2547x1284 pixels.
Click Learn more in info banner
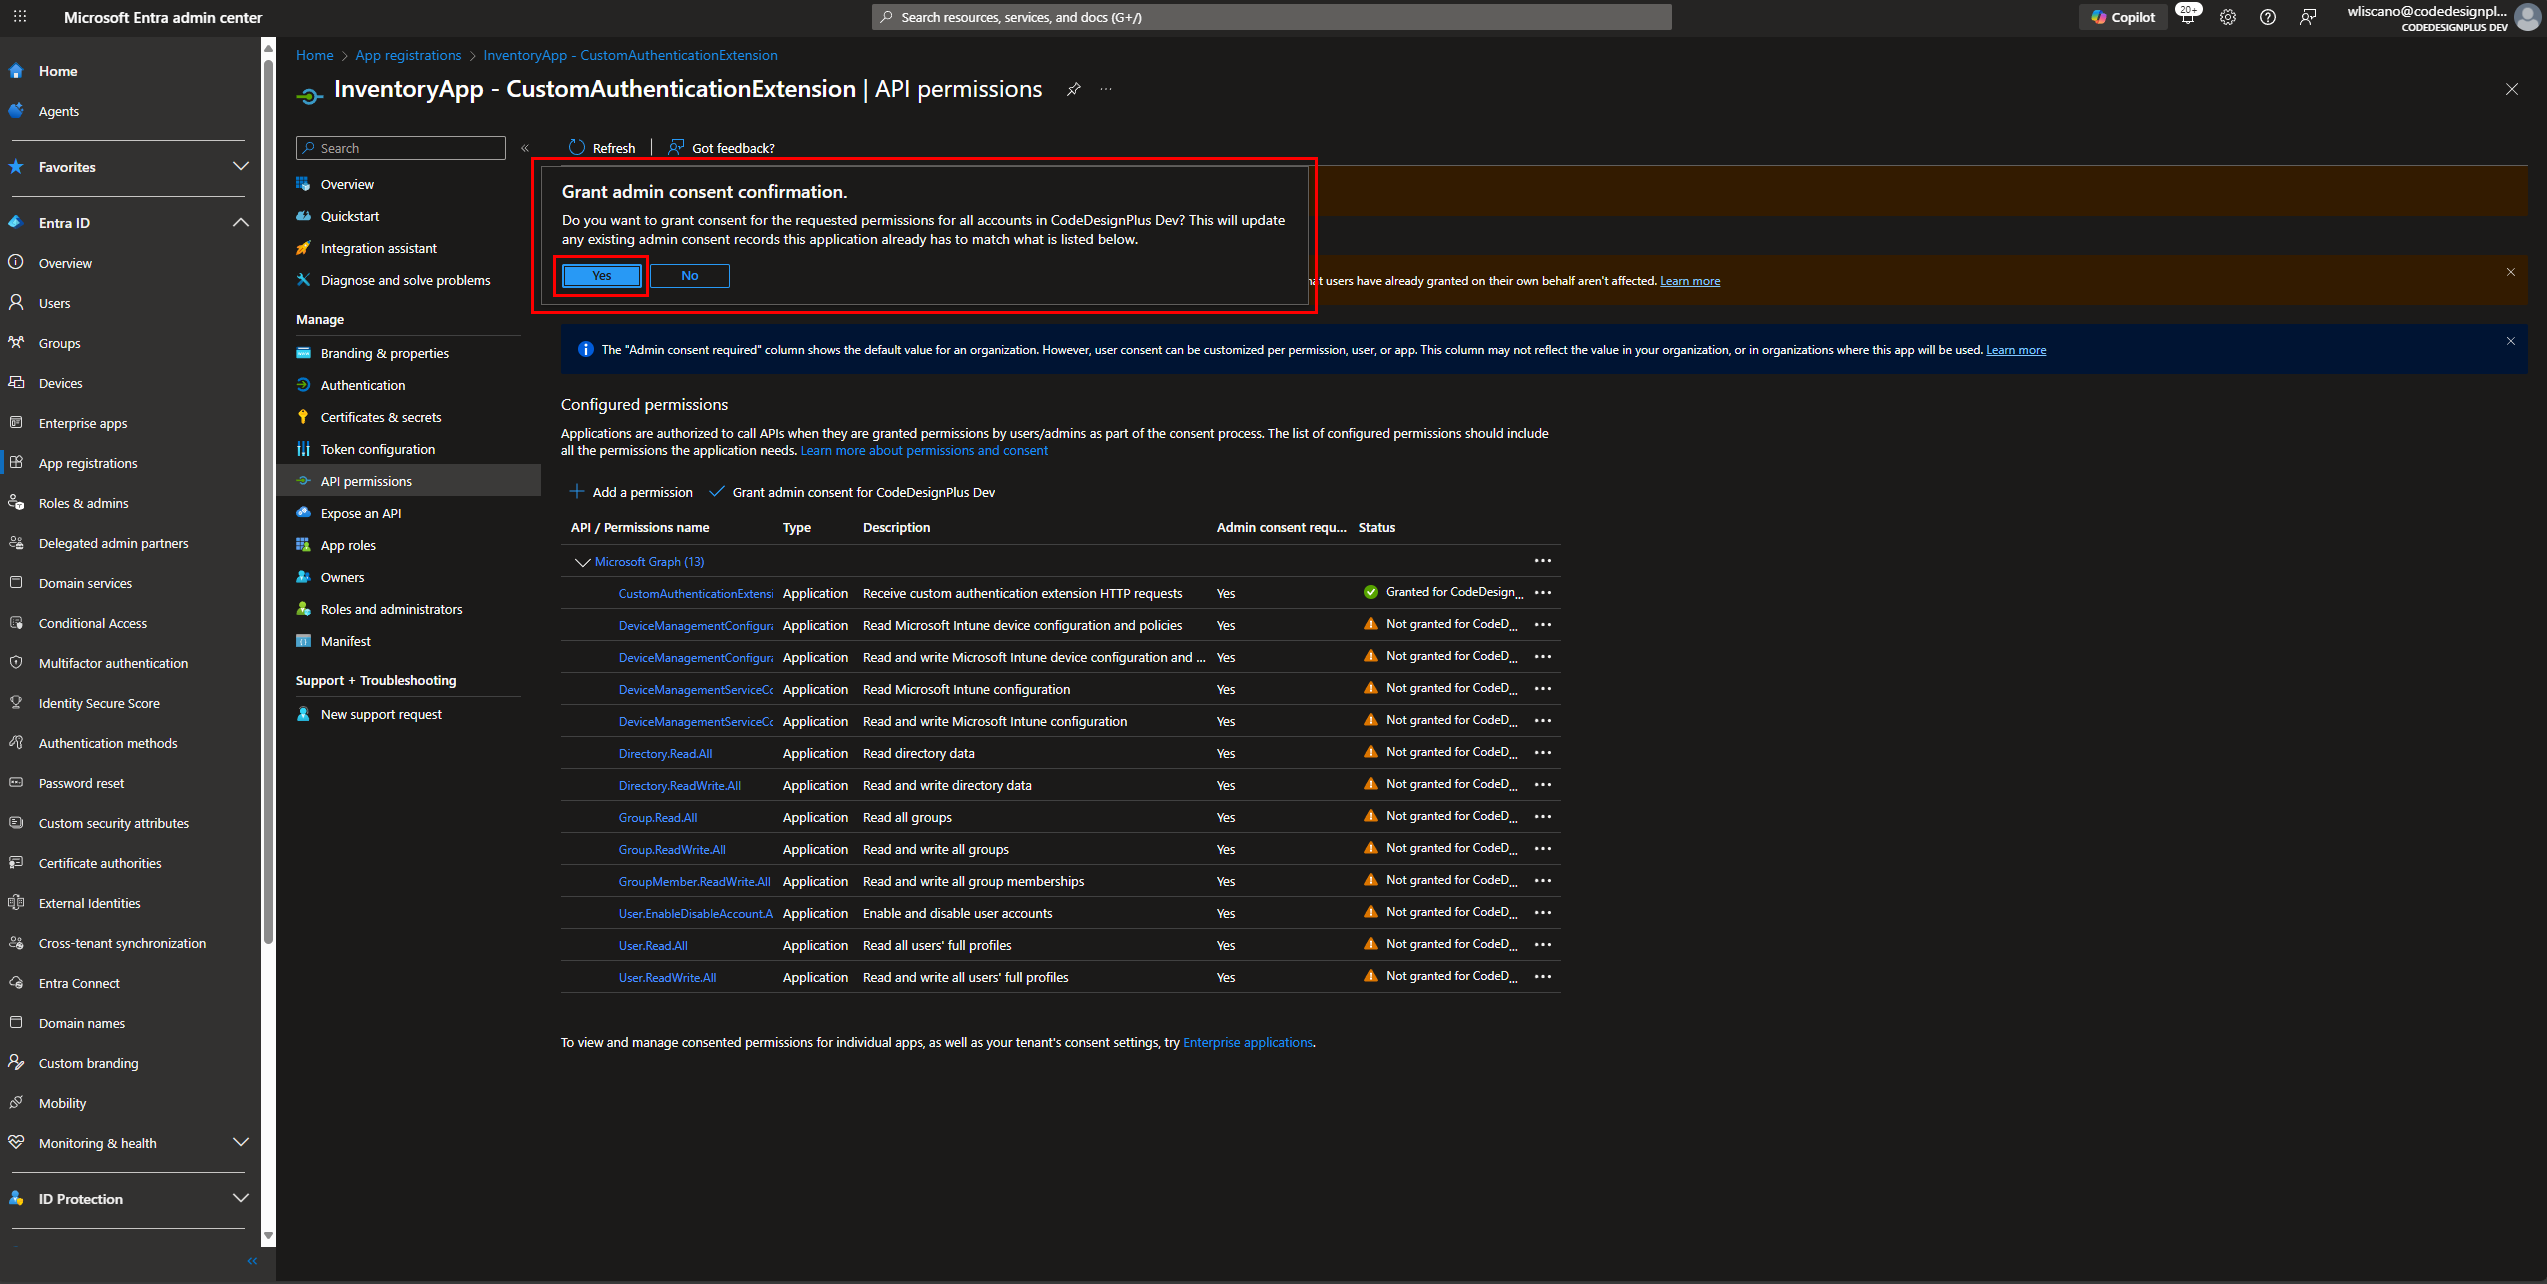[2015, 350]
